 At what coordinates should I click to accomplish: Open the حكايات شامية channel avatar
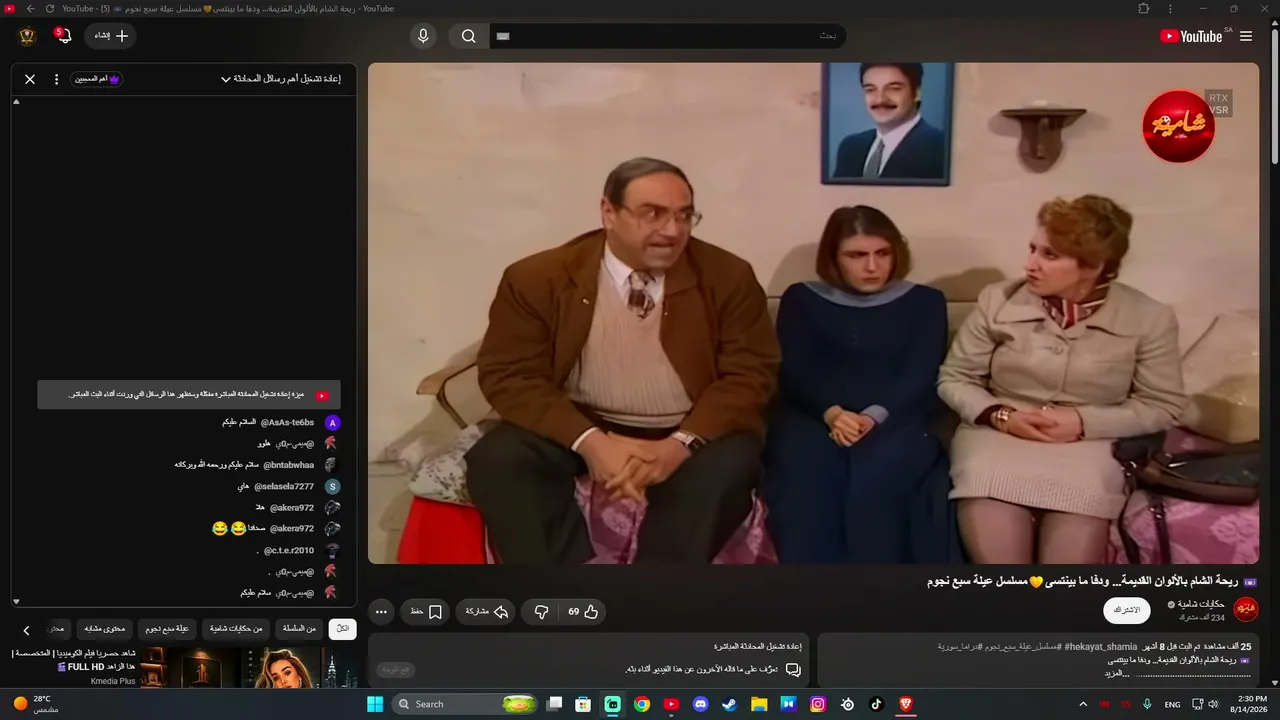[1246, 609]
